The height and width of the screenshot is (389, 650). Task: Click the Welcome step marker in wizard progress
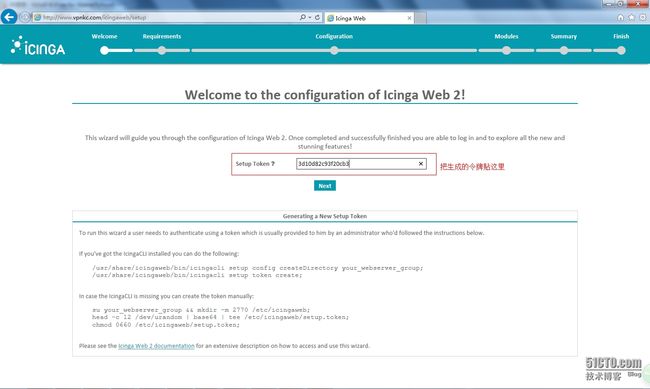[104, 51]
